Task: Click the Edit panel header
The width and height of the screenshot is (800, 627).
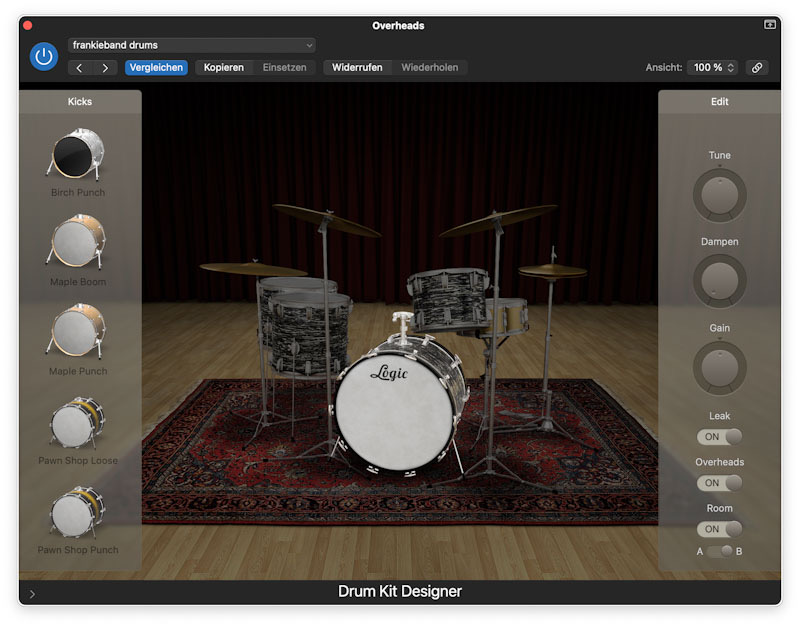Action: (x=719, y=102)
